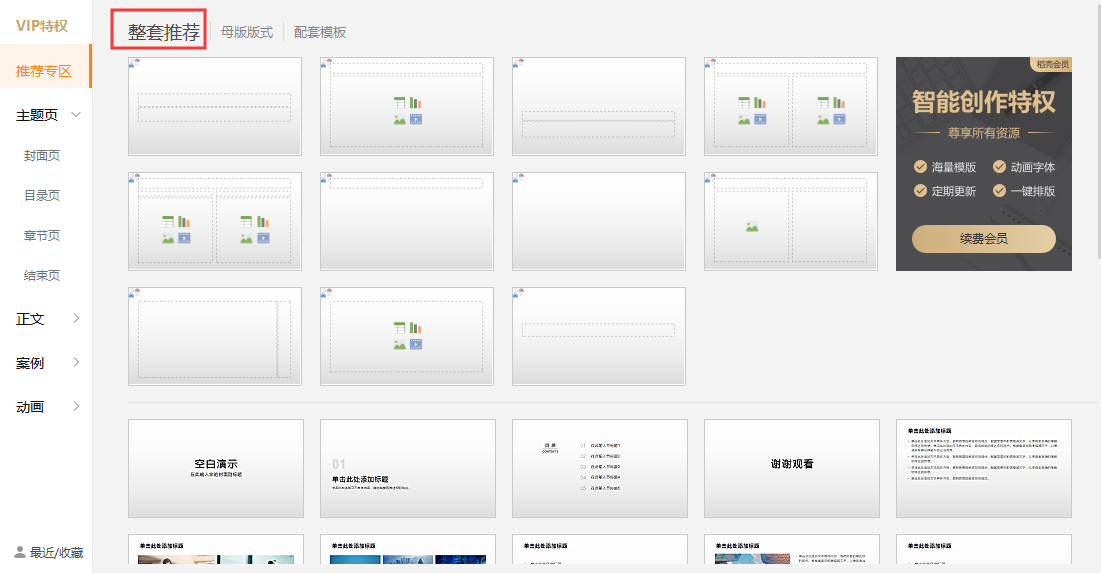The width and height of the screenshot is (1101, 573).
Task: Select 动画 in the sidebar
Action: pyautogui.click(x=30, y=407)
